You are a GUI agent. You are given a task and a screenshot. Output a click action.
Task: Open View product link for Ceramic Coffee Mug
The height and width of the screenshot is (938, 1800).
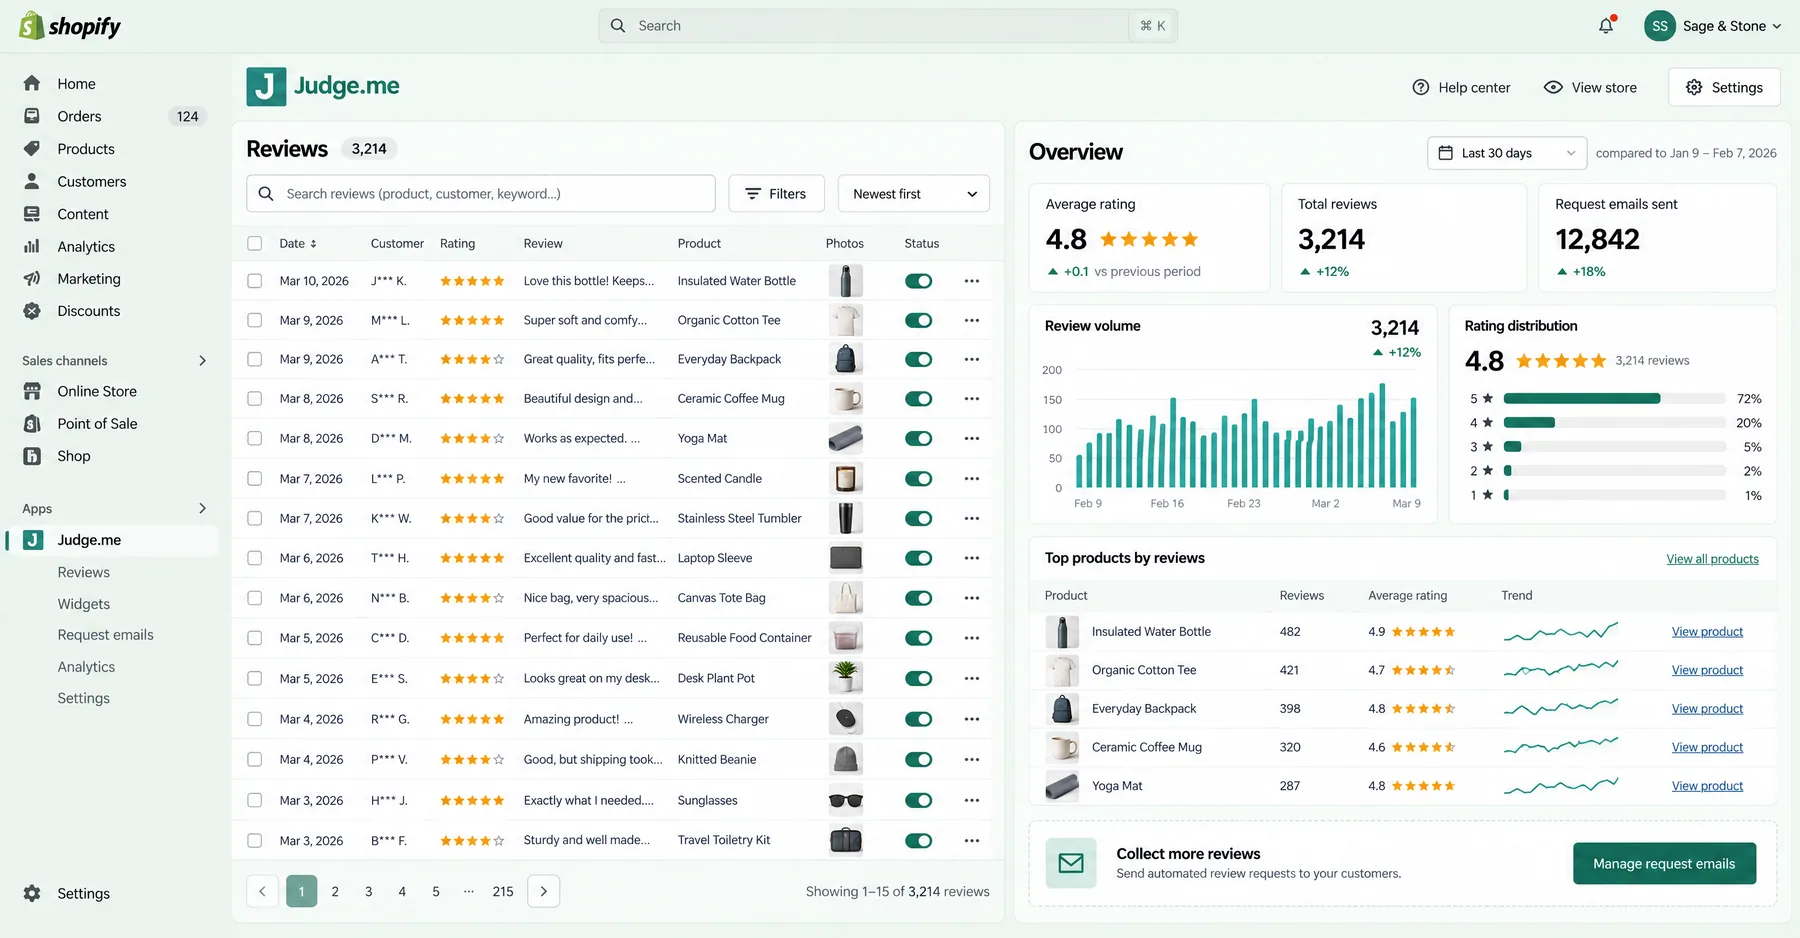click(1707, 747)
